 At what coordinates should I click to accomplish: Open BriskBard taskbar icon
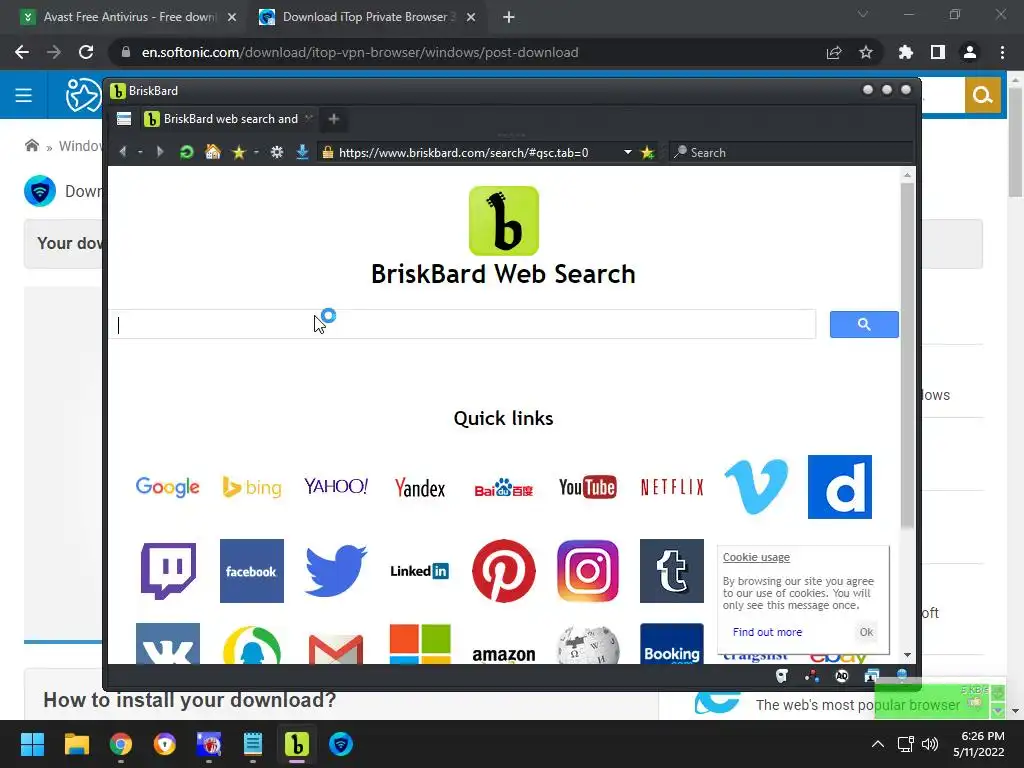[296, 744]
